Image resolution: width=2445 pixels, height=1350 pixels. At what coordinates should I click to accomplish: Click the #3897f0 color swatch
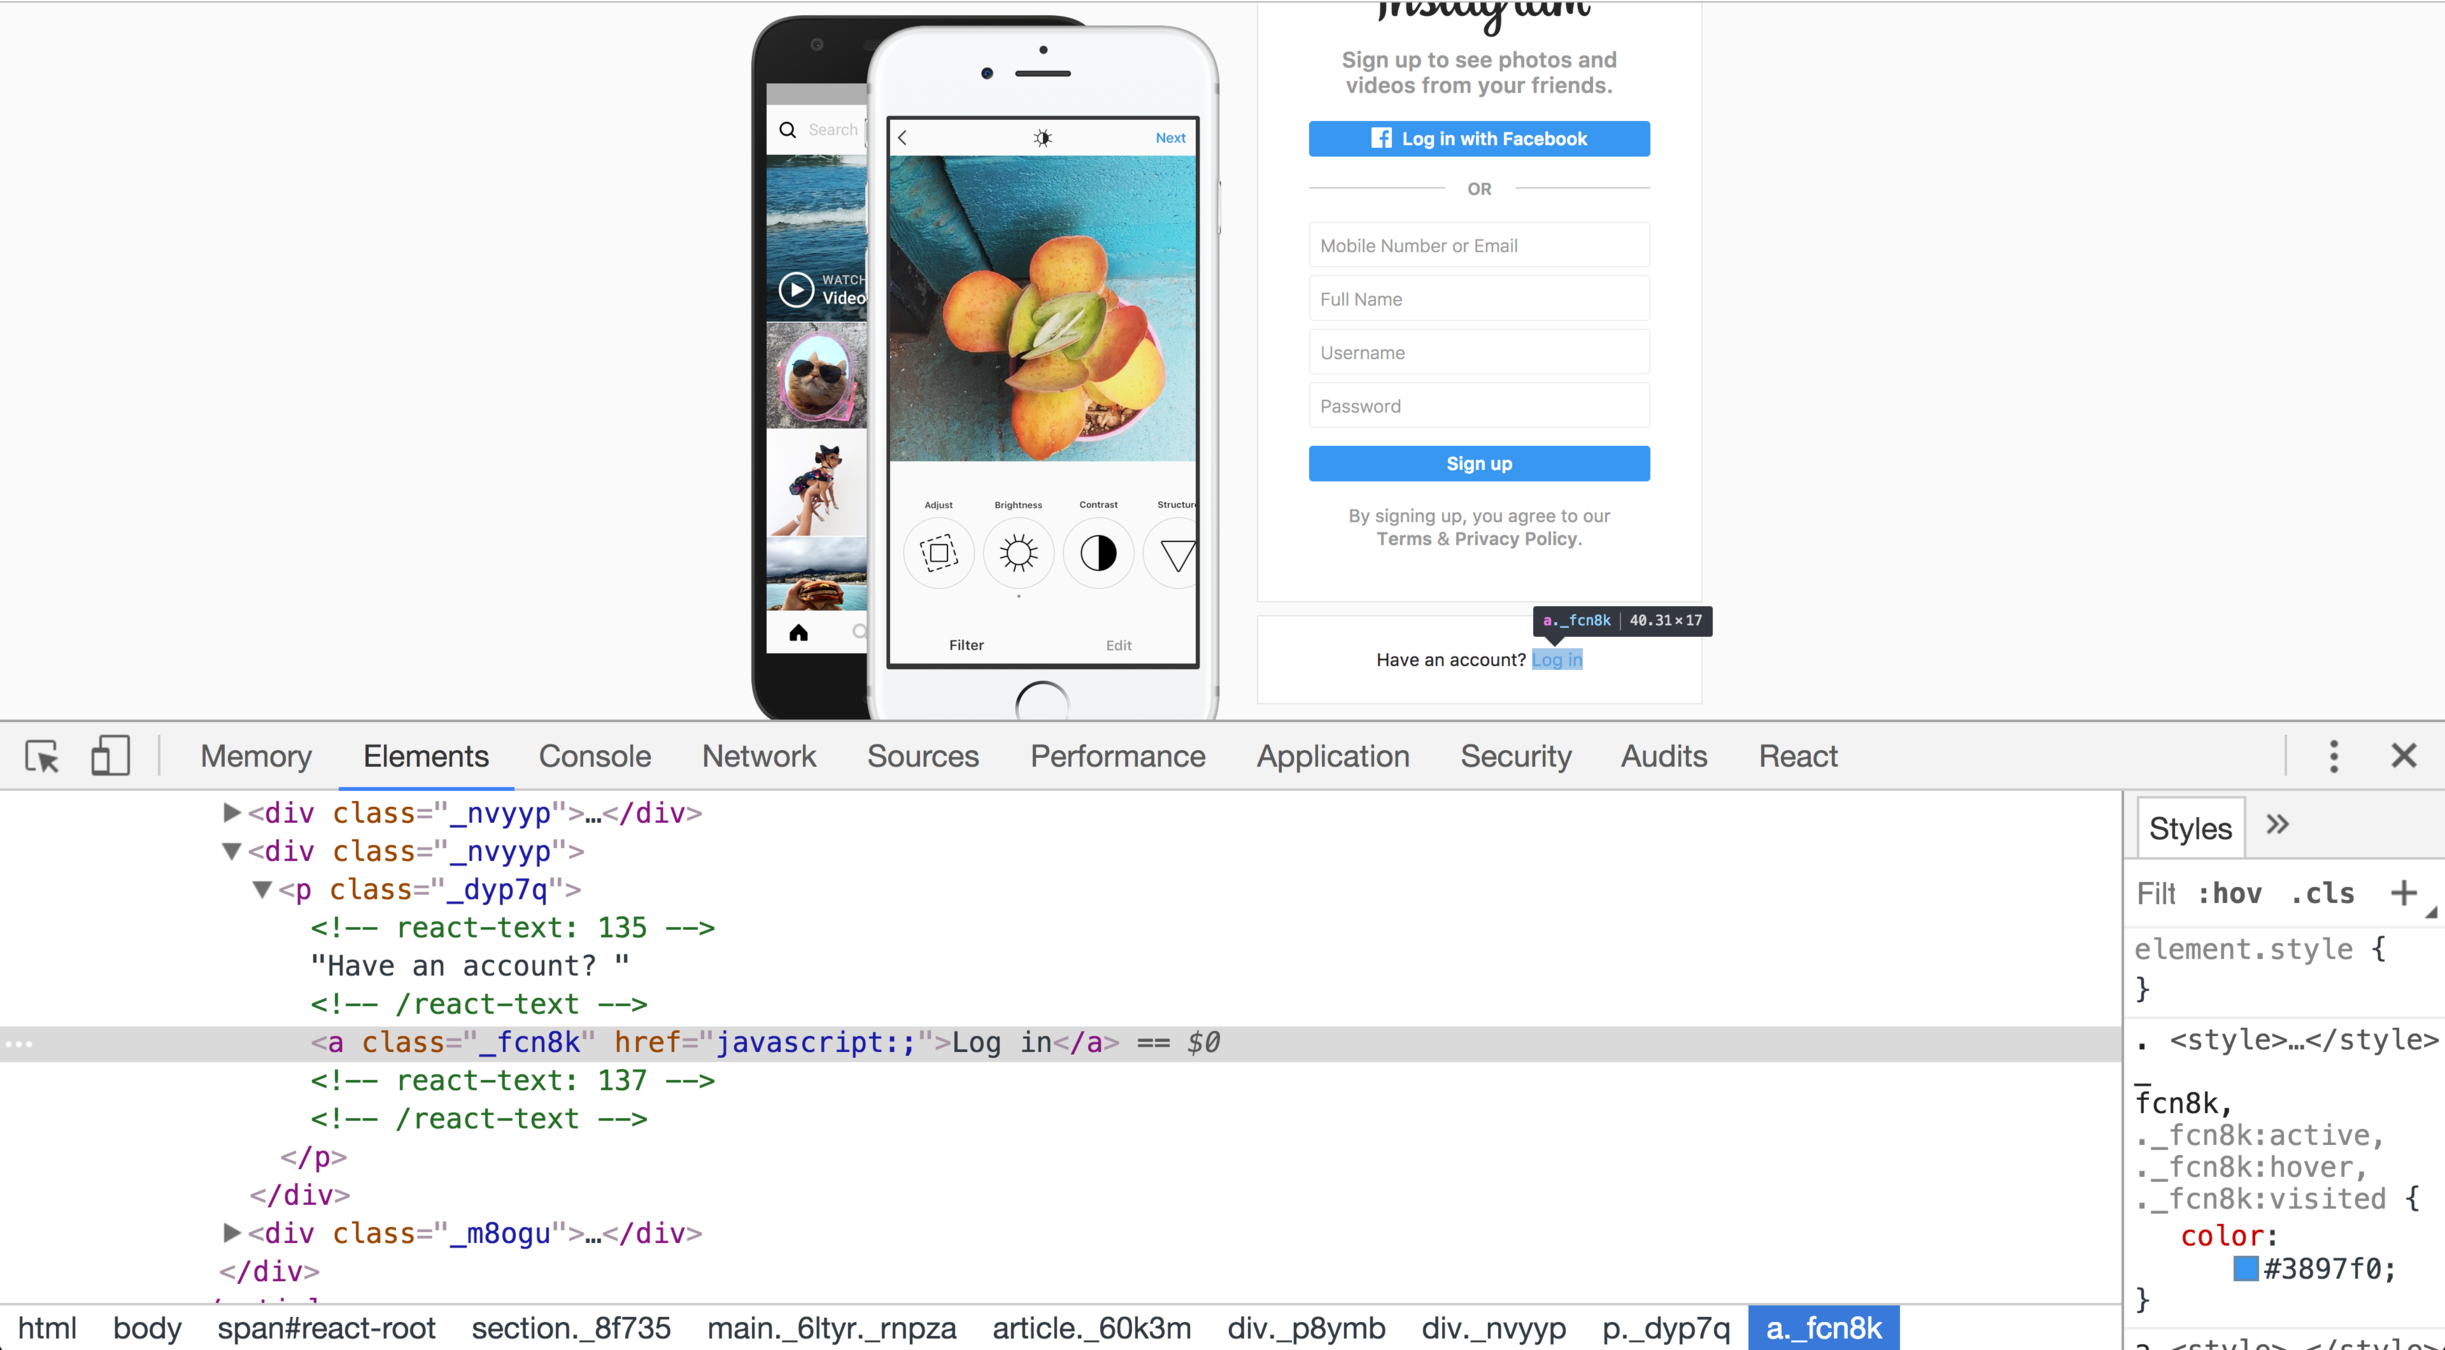point(2245,1269)
